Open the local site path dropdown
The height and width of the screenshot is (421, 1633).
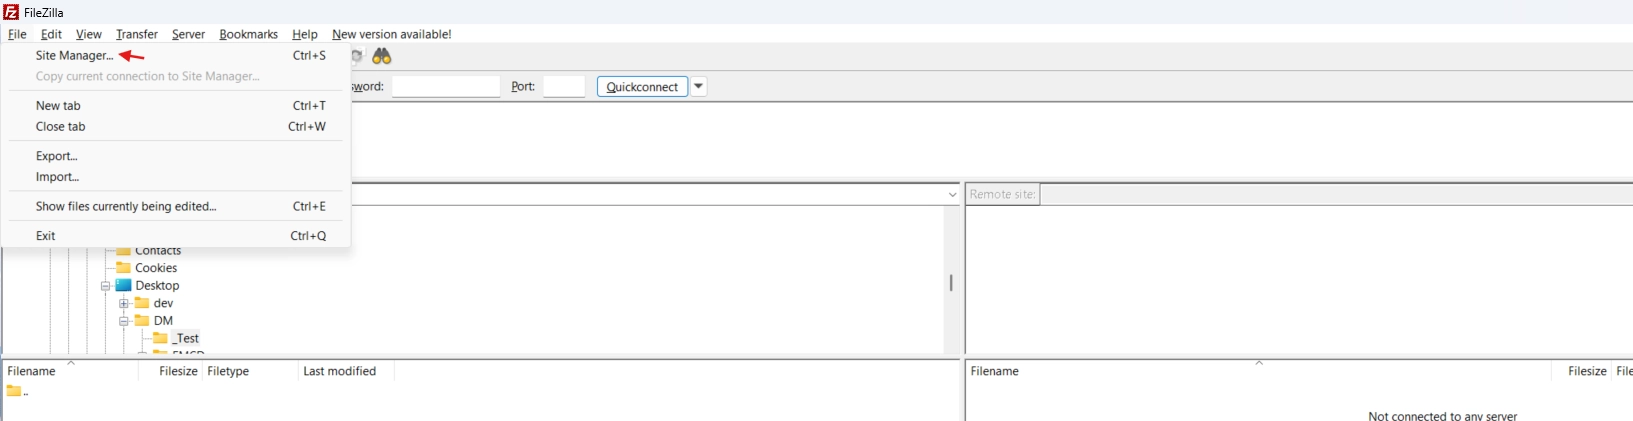[952, 194]
